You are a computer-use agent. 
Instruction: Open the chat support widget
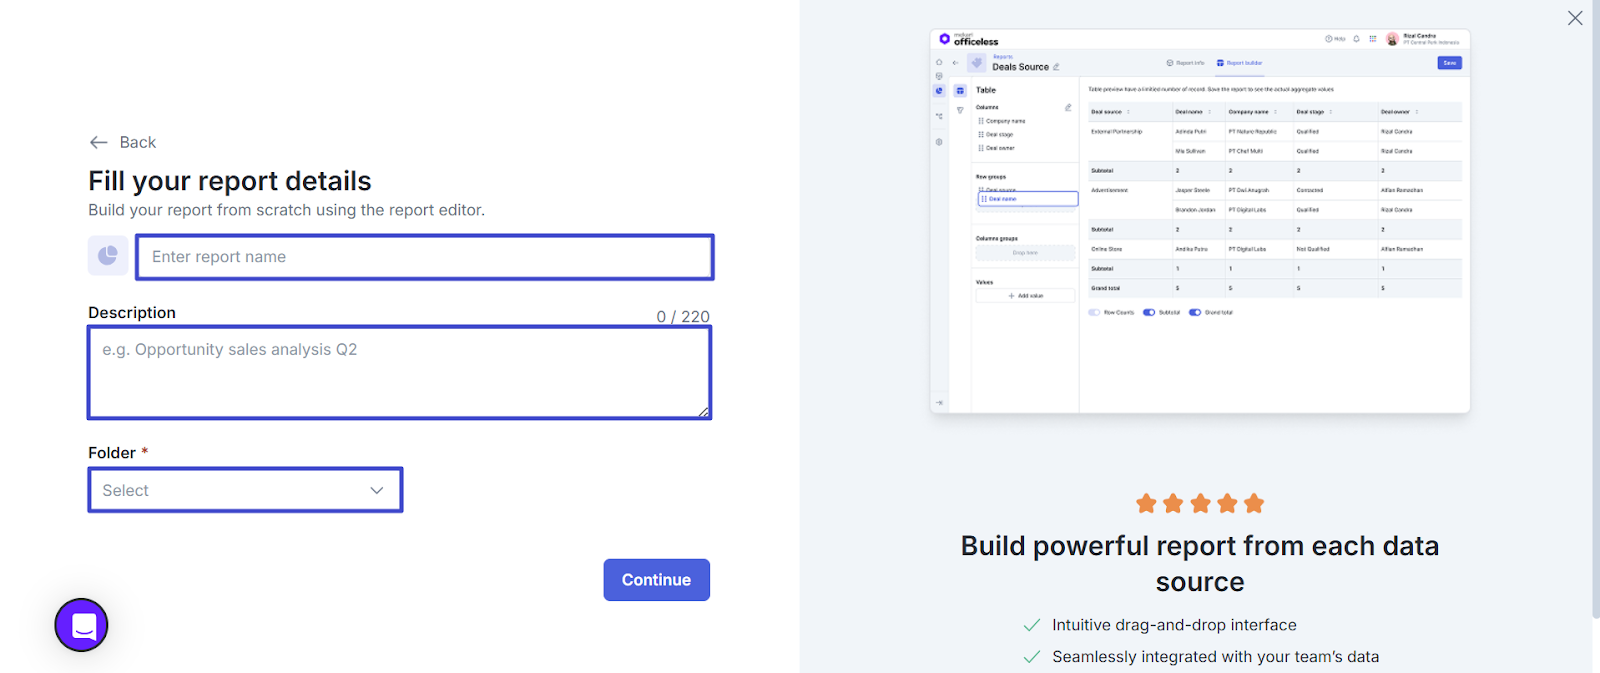click(82, 625)
